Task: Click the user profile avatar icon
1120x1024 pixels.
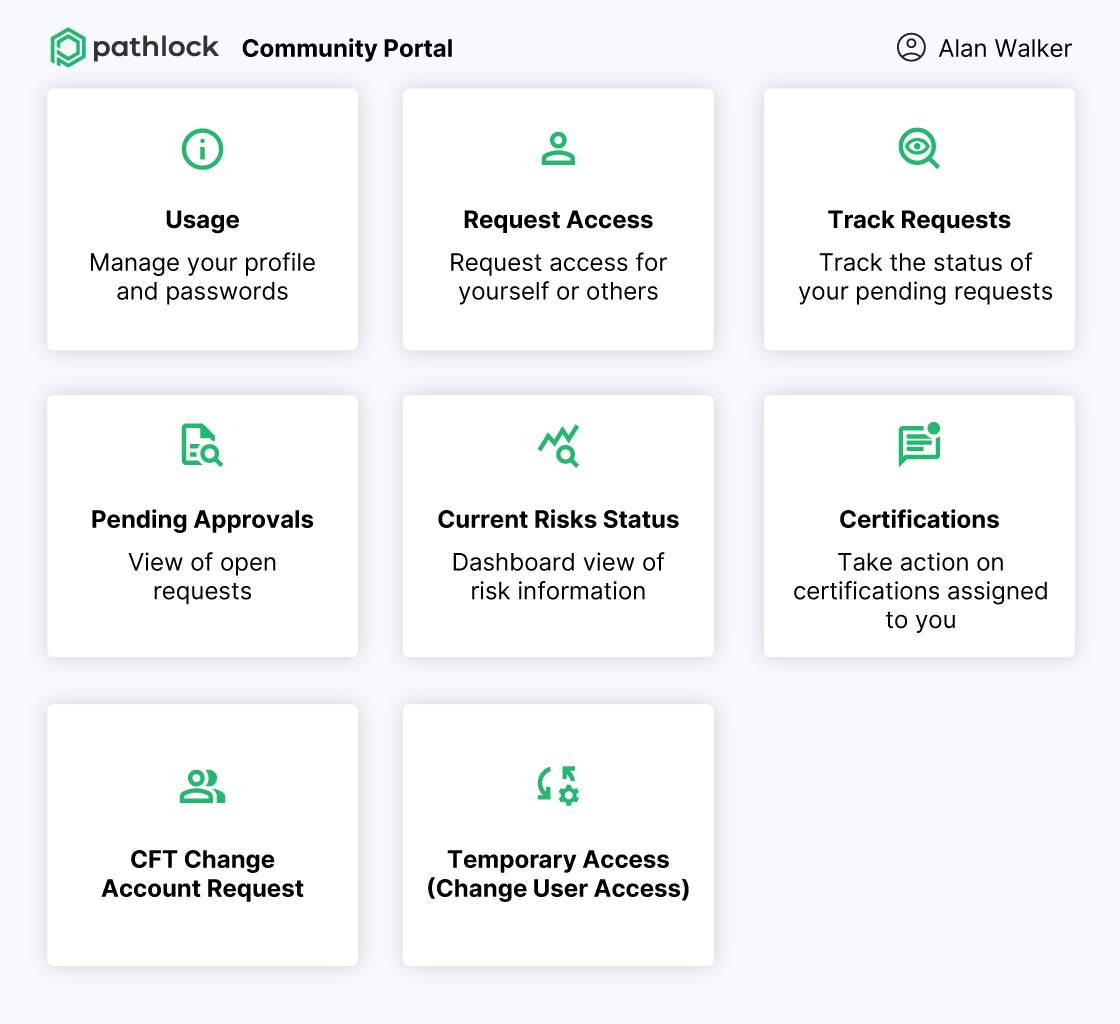Action: click(911, 48)
